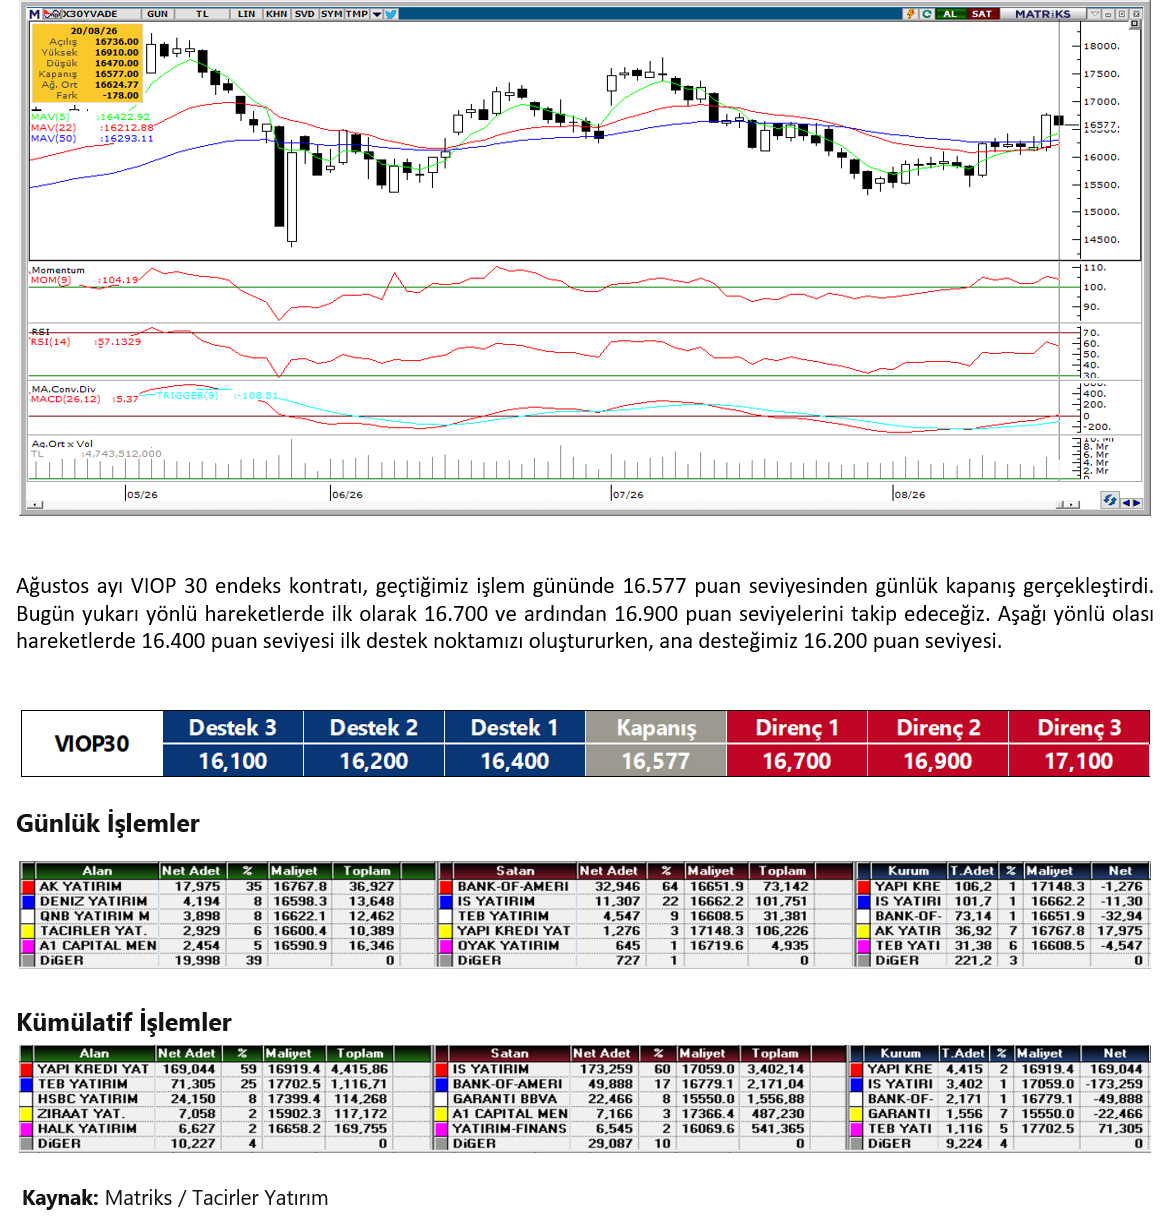Click the green C refresh icon

(927, 14)
